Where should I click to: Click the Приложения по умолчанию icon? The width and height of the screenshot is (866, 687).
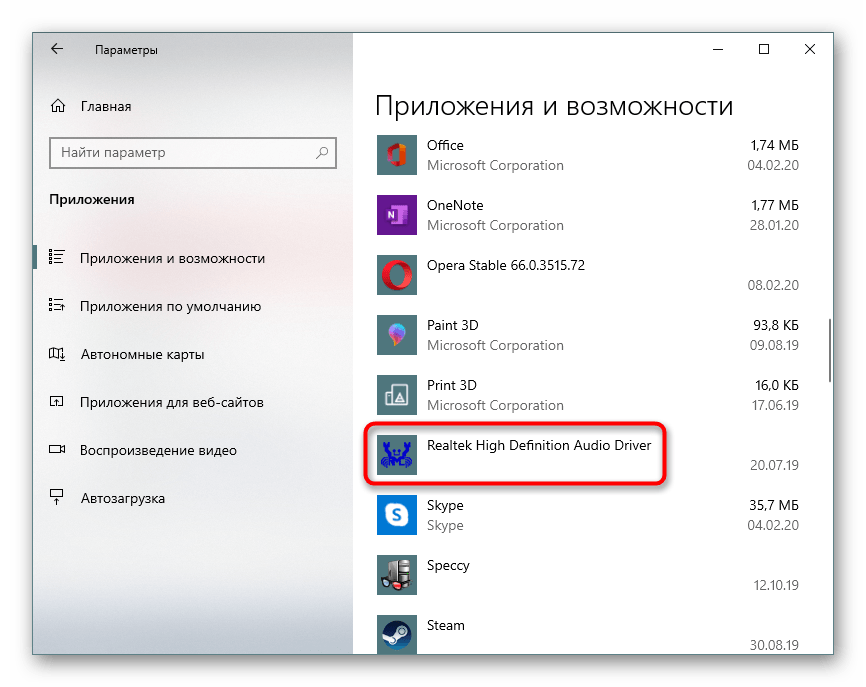point(57,305)
